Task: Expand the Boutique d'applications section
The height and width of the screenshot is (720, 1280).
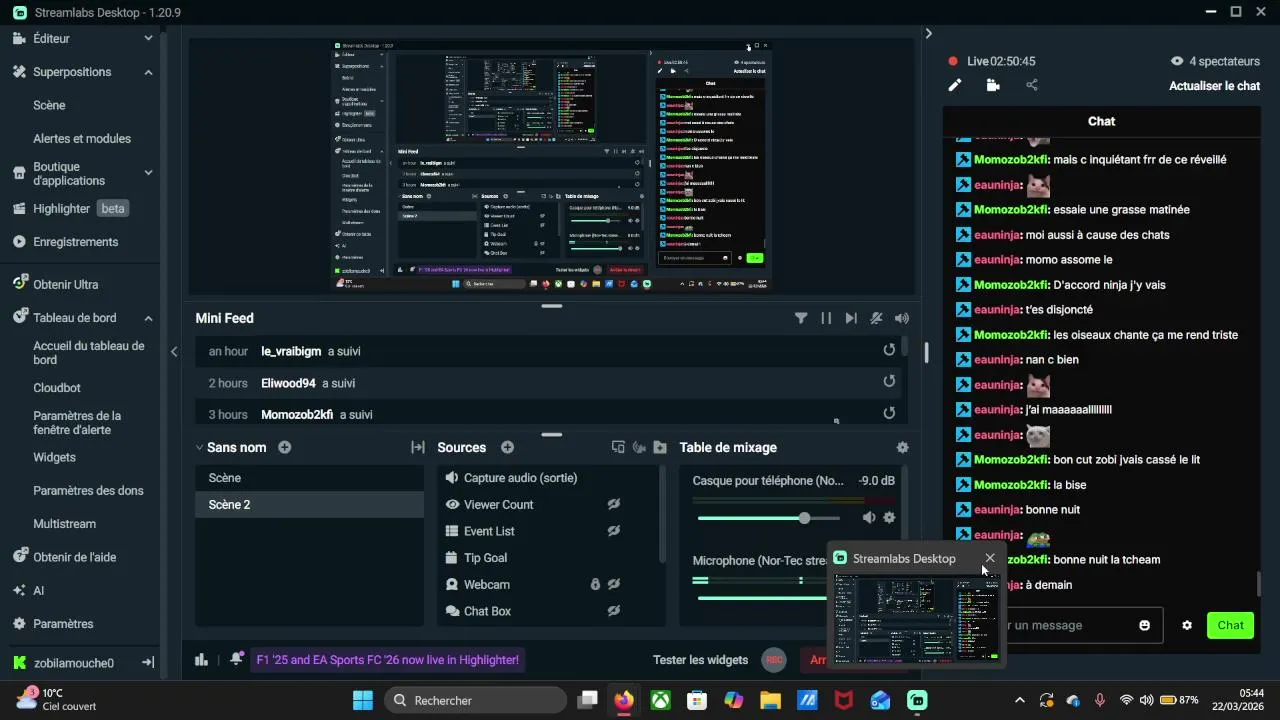Action: tap(148, 173)
